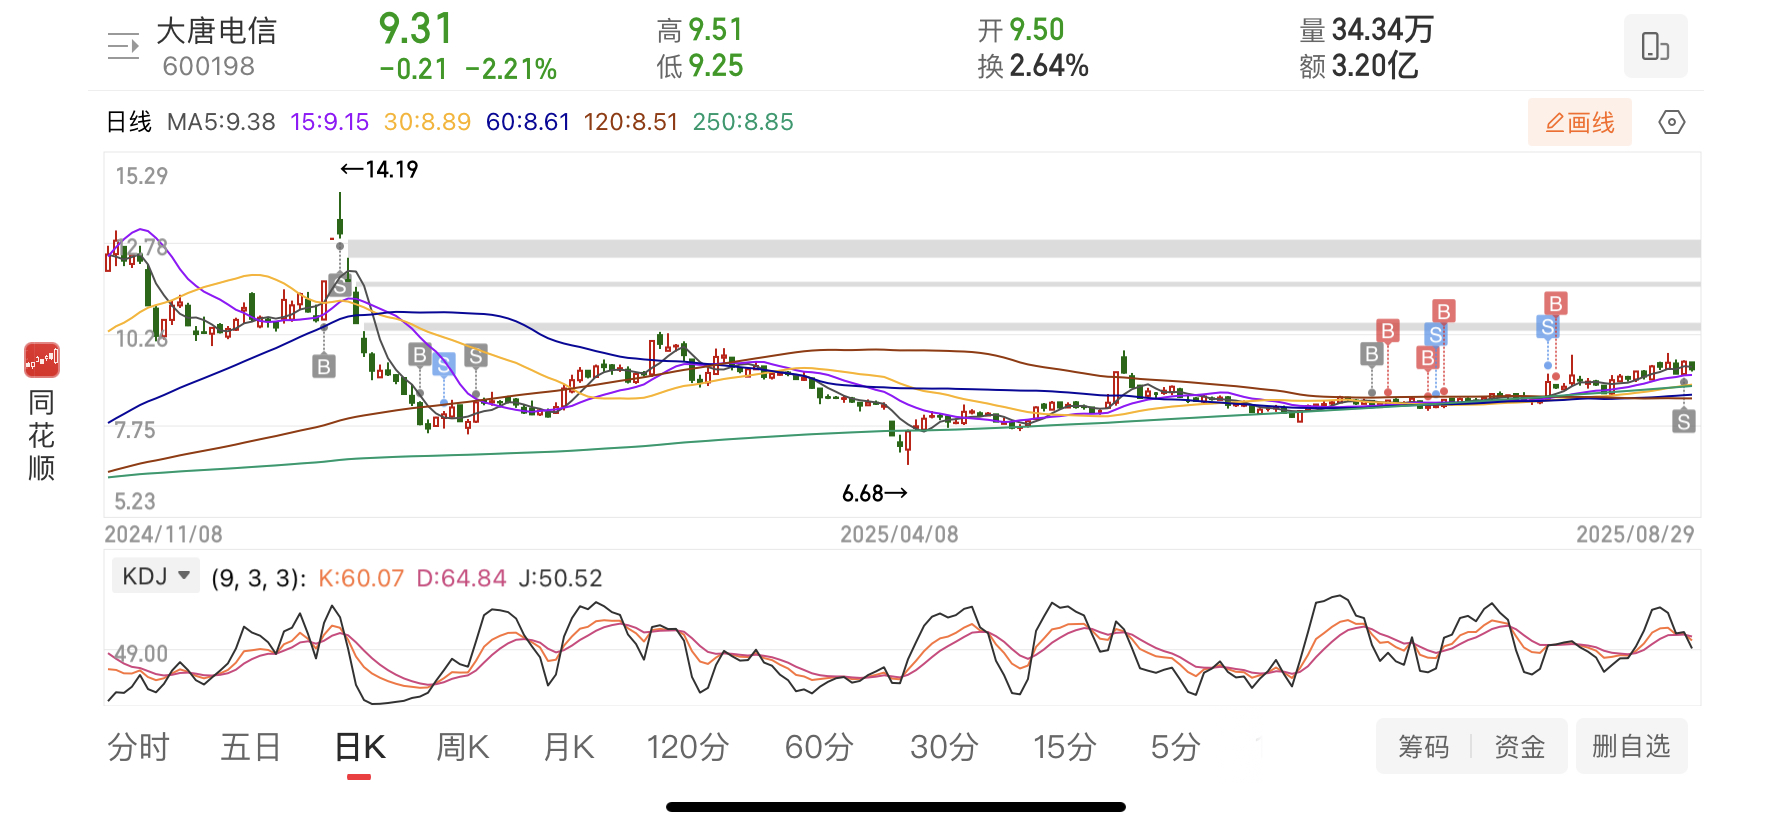Tap the landscape/portrait rotate icon
Viewport: 1792px width, 828px height.
pyautogui.click(x=1655, y=46)
